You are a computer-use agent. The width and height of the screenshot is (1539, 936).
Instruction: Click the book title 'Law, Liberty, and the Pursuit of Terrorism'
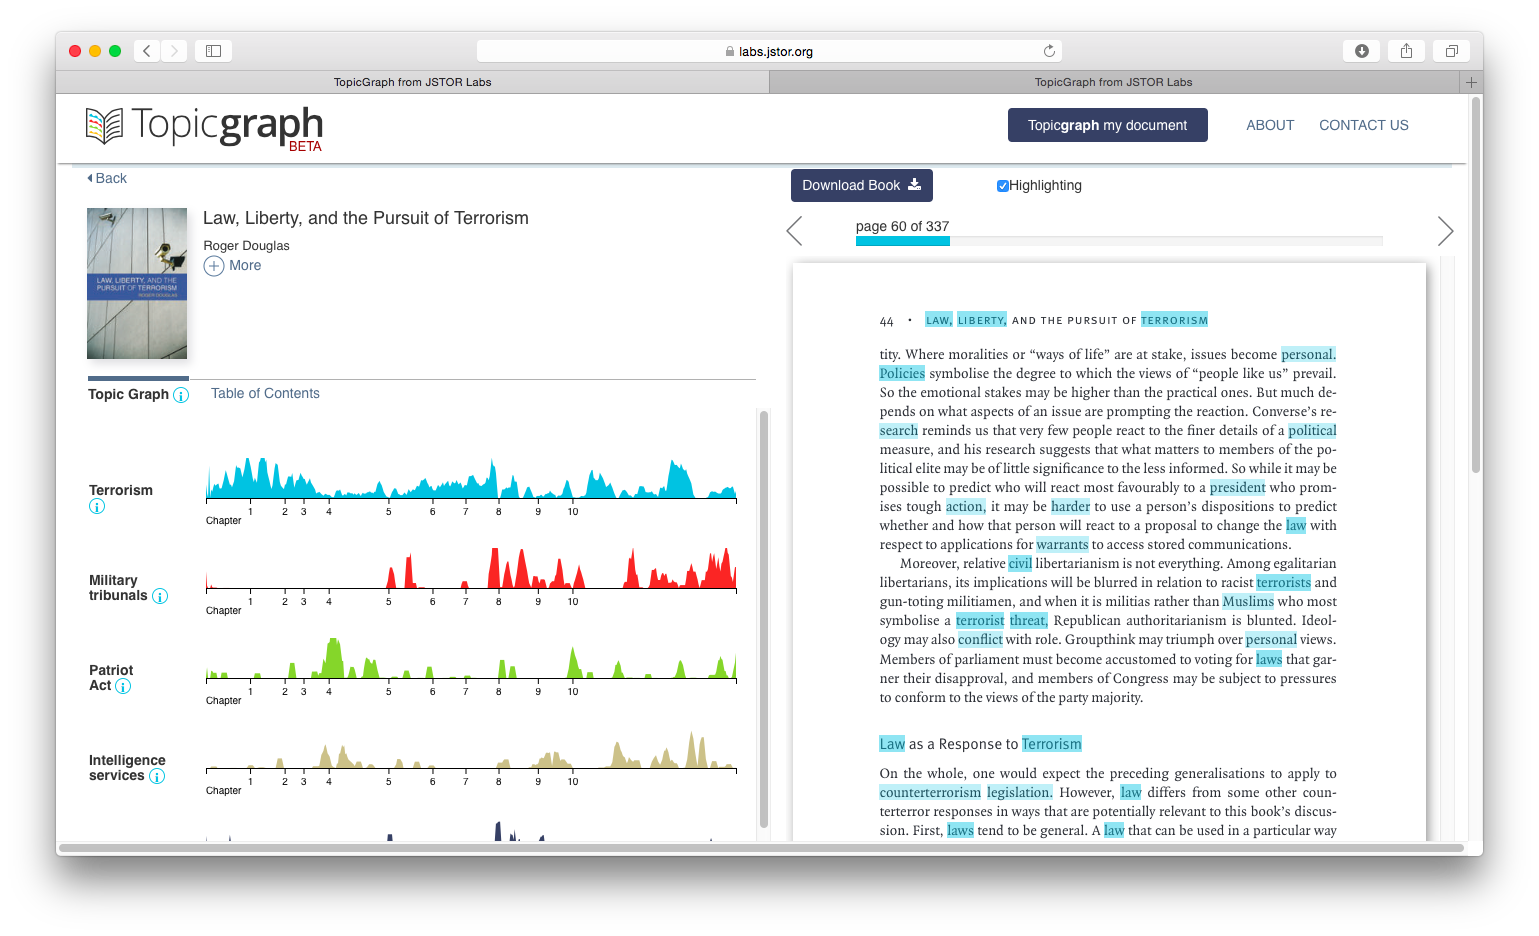(366, 218)
